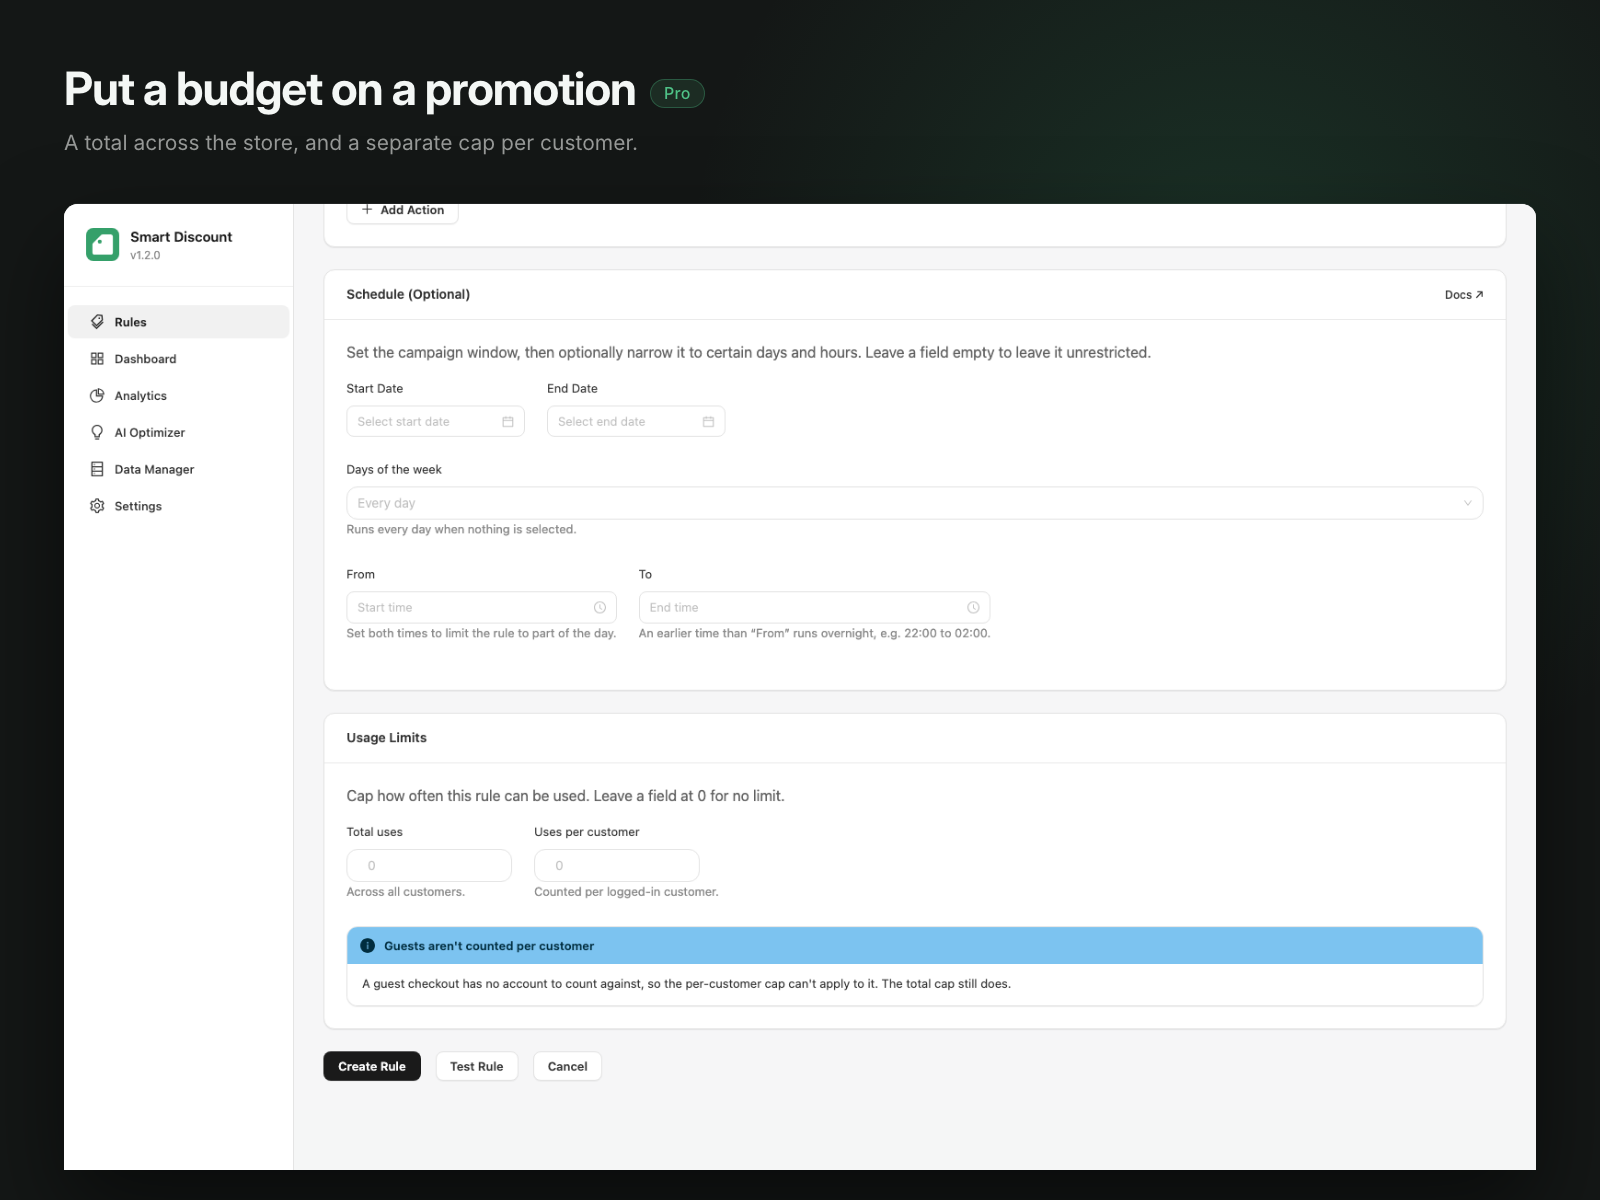Image resolution: width=1600 pixels, height=1200 pixels.
Task: Select AI Optimizer in the sidebar
Action: pyautogui.click(x=178, y=433)
